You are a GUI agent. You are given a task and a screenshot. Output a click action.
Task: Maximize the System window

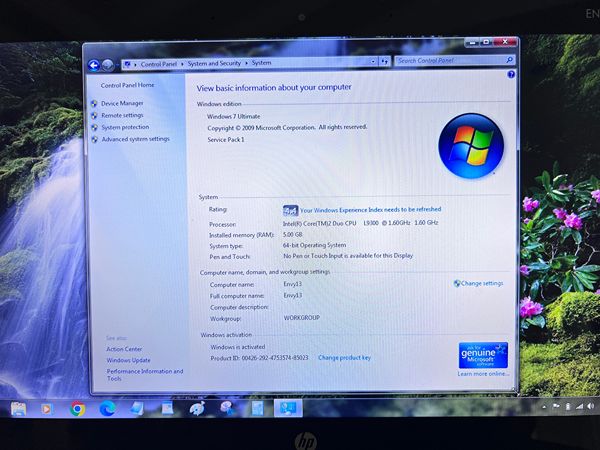[x=486, y=42]
